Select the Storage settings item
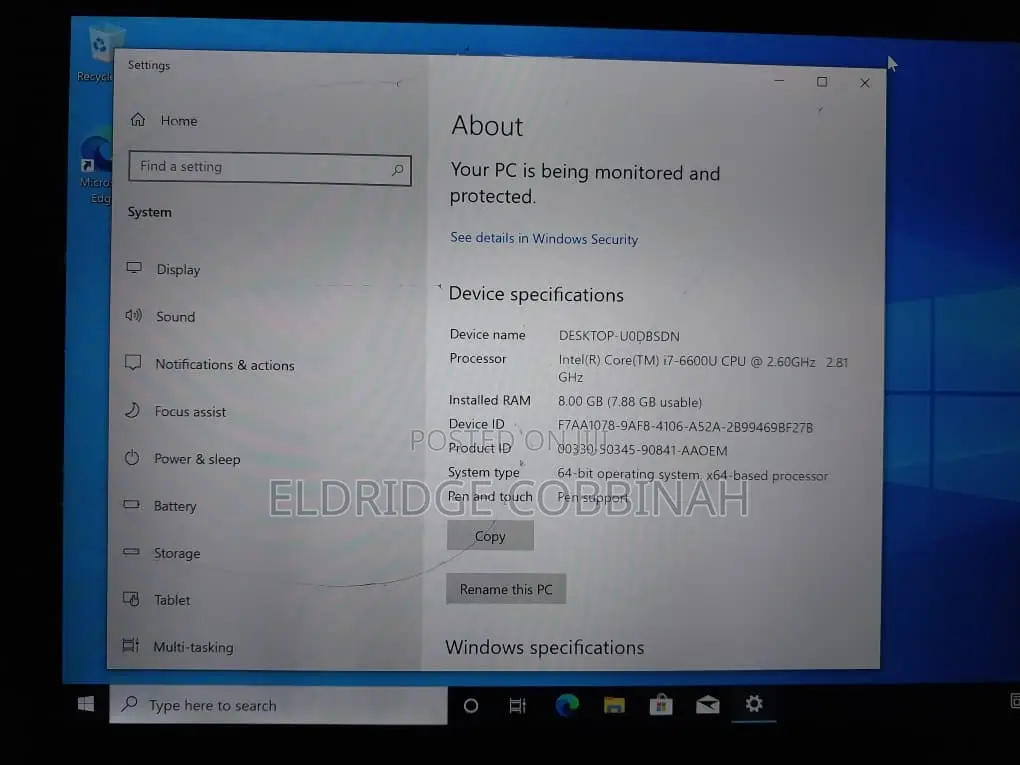Image resolution: width=1020 pixels, height=765 pixels. point(162,553)
